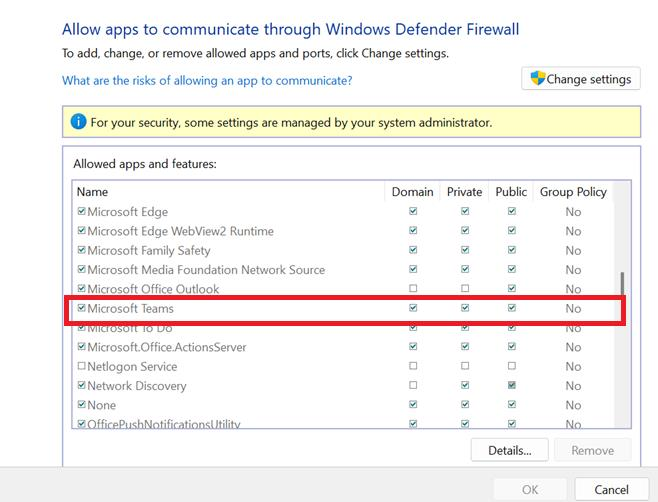Click the Remove button
Viewport: 658px width, 502px height.
click(x=593, y=450)
